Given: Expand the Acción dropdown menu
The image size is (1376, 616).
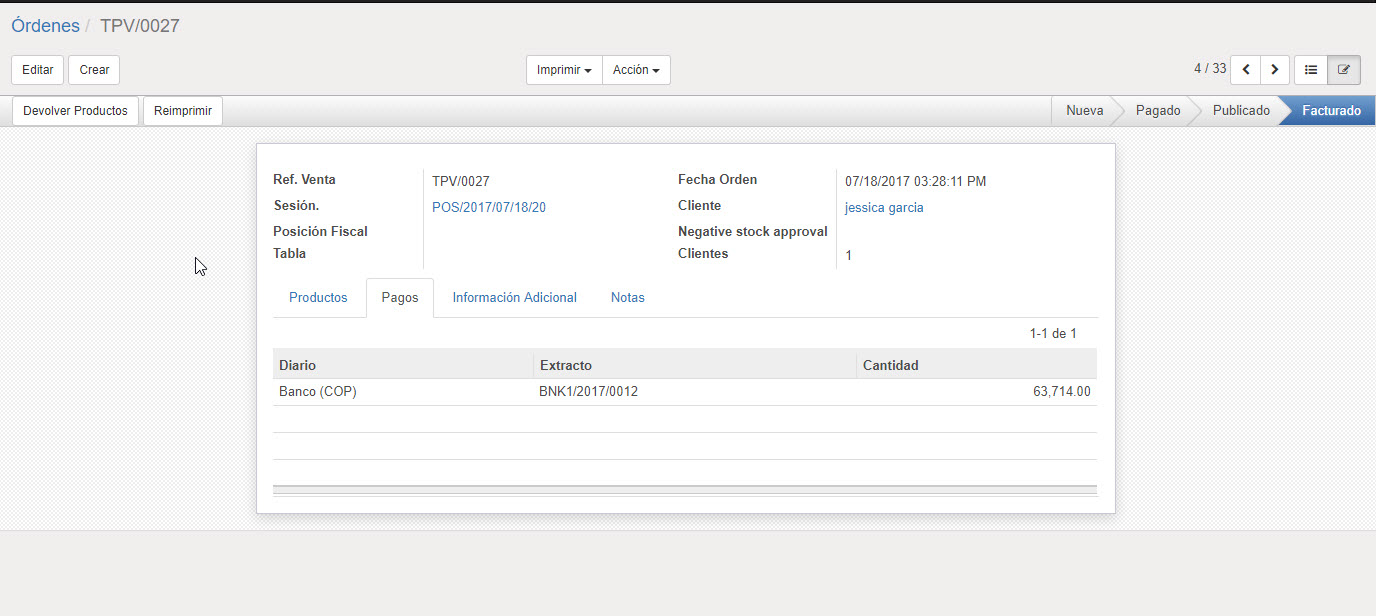Looking at the screenshot, I should pos(636,70).
